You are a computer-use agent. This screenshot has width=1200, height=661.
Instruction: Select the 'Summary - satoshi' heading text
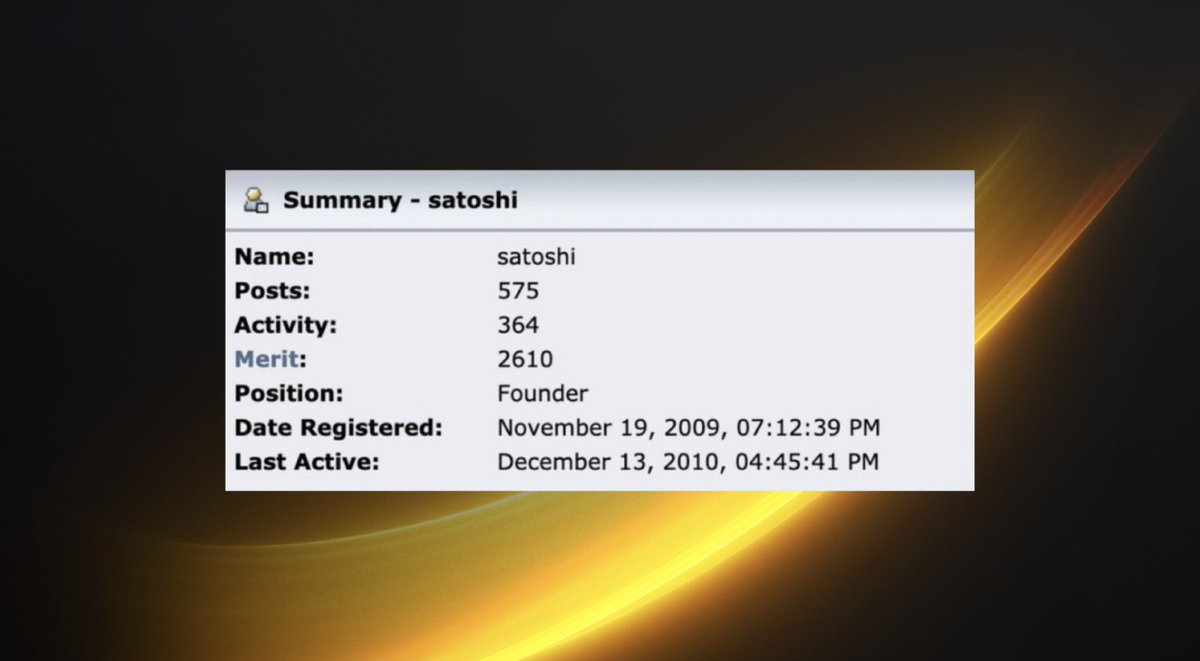(400, 200)
